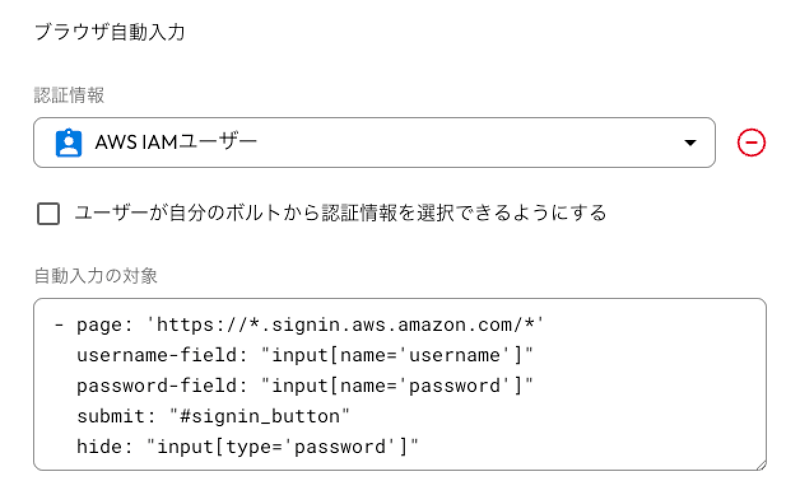Image resolution: width=800 pixels, height=495 pixels.
Task: Place cursor on the submit: key
Action: pyautogui.click(x=116, y=416)
